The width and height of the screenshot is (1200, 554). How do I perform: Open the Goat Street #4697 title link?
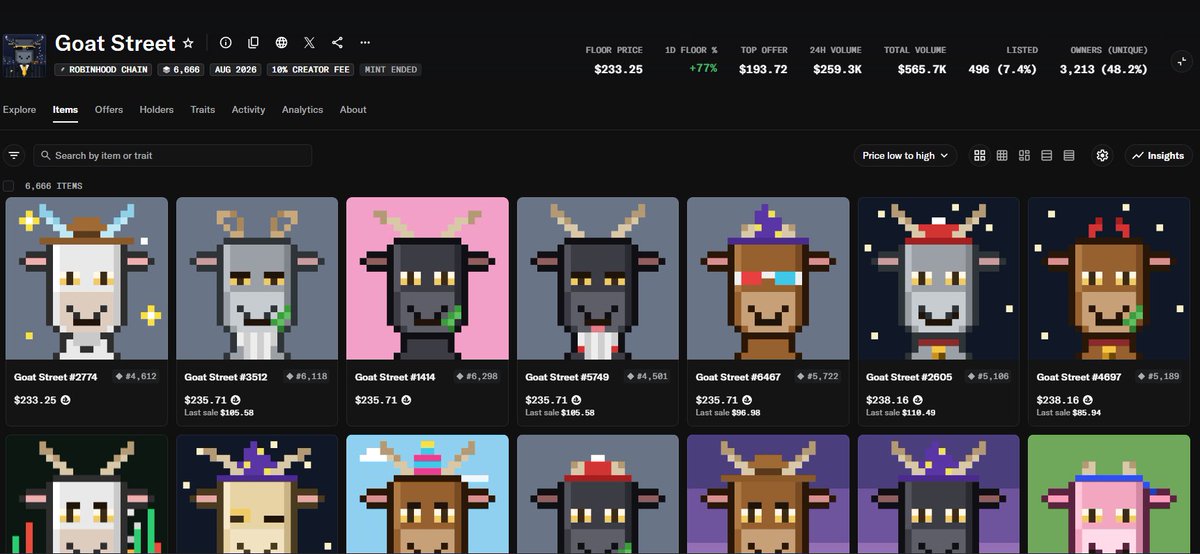[1077, 377]
